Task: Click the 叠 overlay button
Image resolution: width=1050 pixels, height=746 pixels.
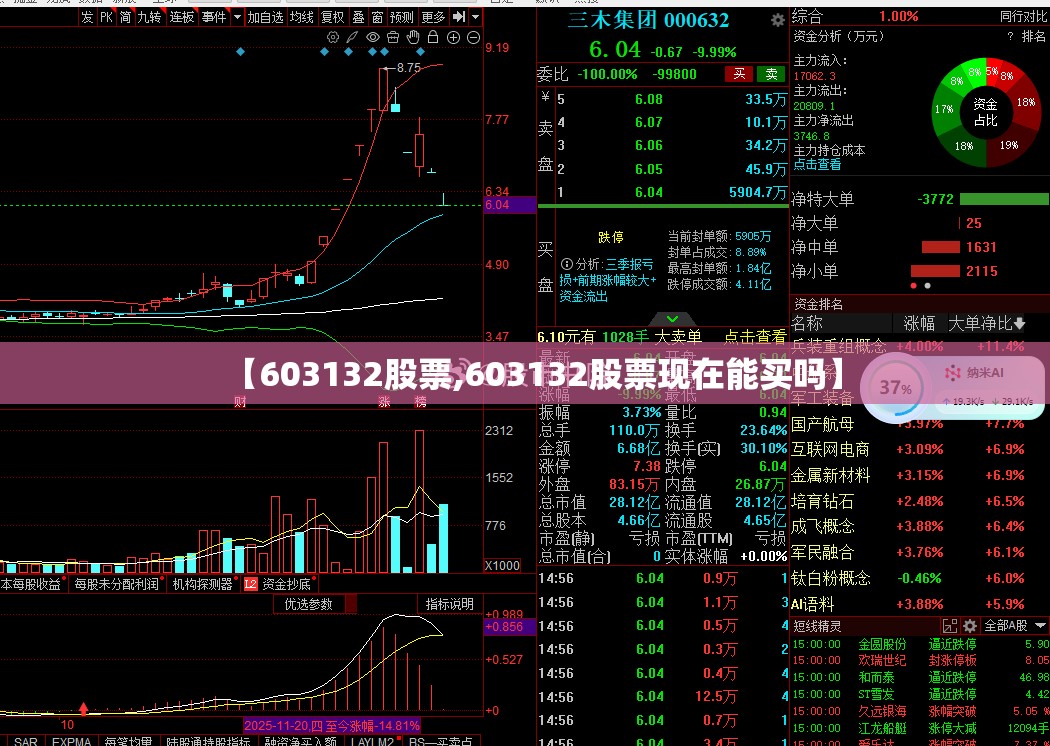Action: pyautogui.click(x=359, y=17)
